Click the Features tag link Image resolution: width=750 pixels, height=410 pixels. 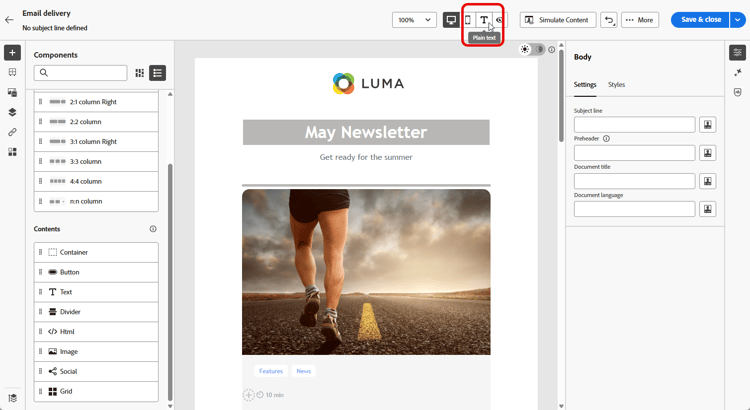coord(271,371)
